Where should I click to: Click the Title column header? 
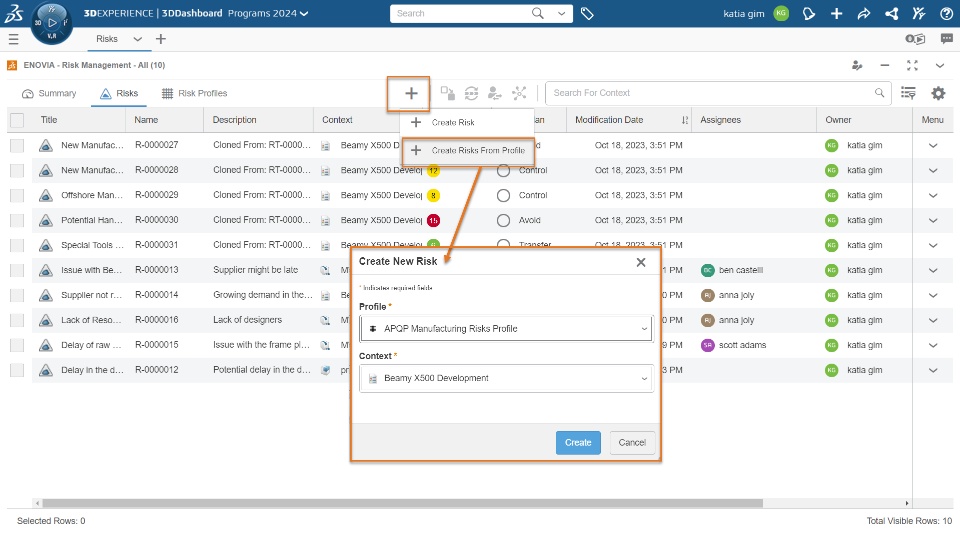[49, 120]
